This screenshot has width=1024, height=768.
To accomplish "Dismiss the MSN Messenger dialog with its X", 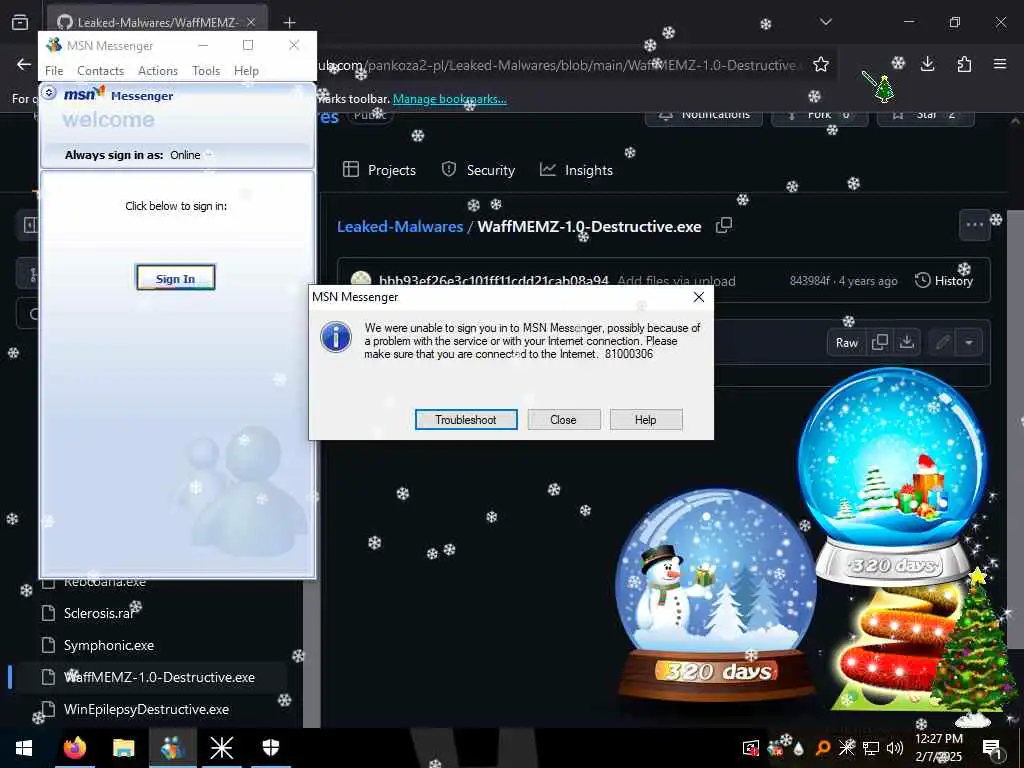I will pos(698,297).
